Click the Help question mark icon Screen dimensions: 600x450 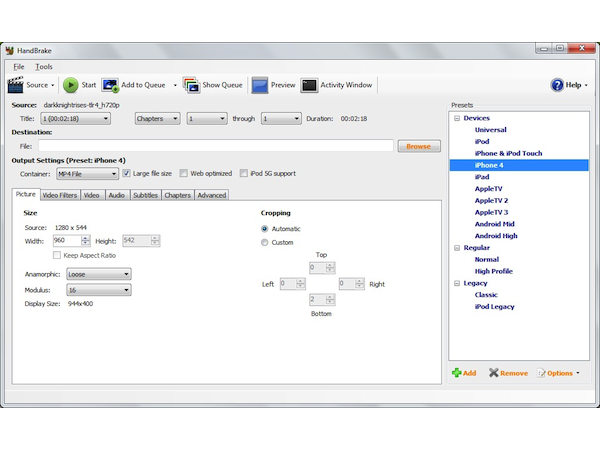[x=557, y=85]
